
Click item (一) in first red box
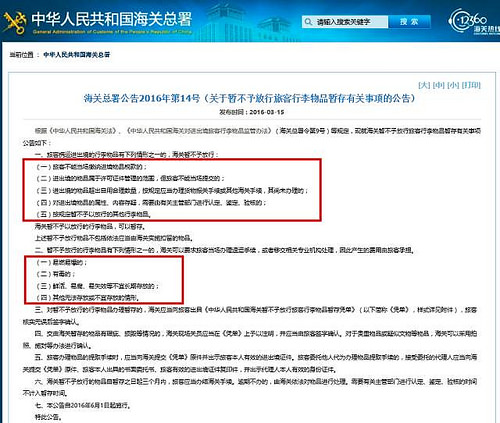91,167
